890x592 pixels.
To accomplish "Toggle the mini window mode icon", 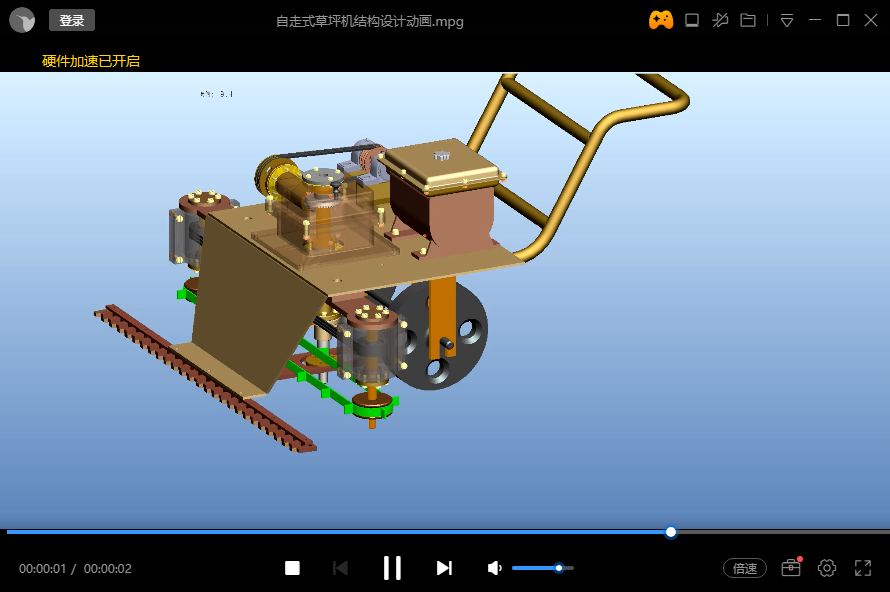I will coord(692,20).
